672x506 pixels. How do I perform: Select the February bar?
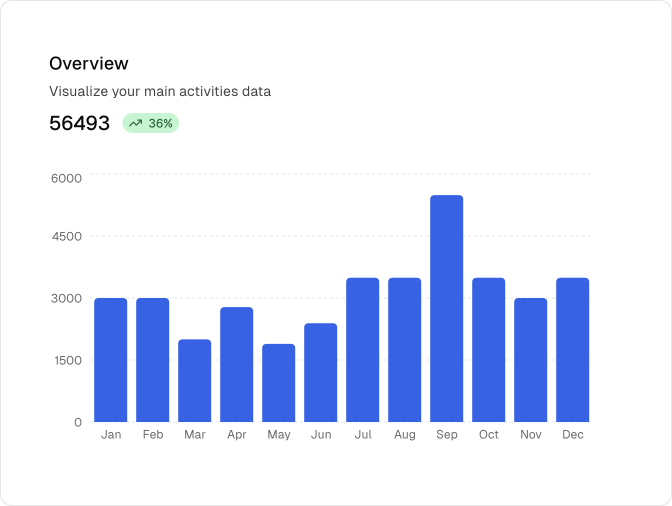point(153,360)
